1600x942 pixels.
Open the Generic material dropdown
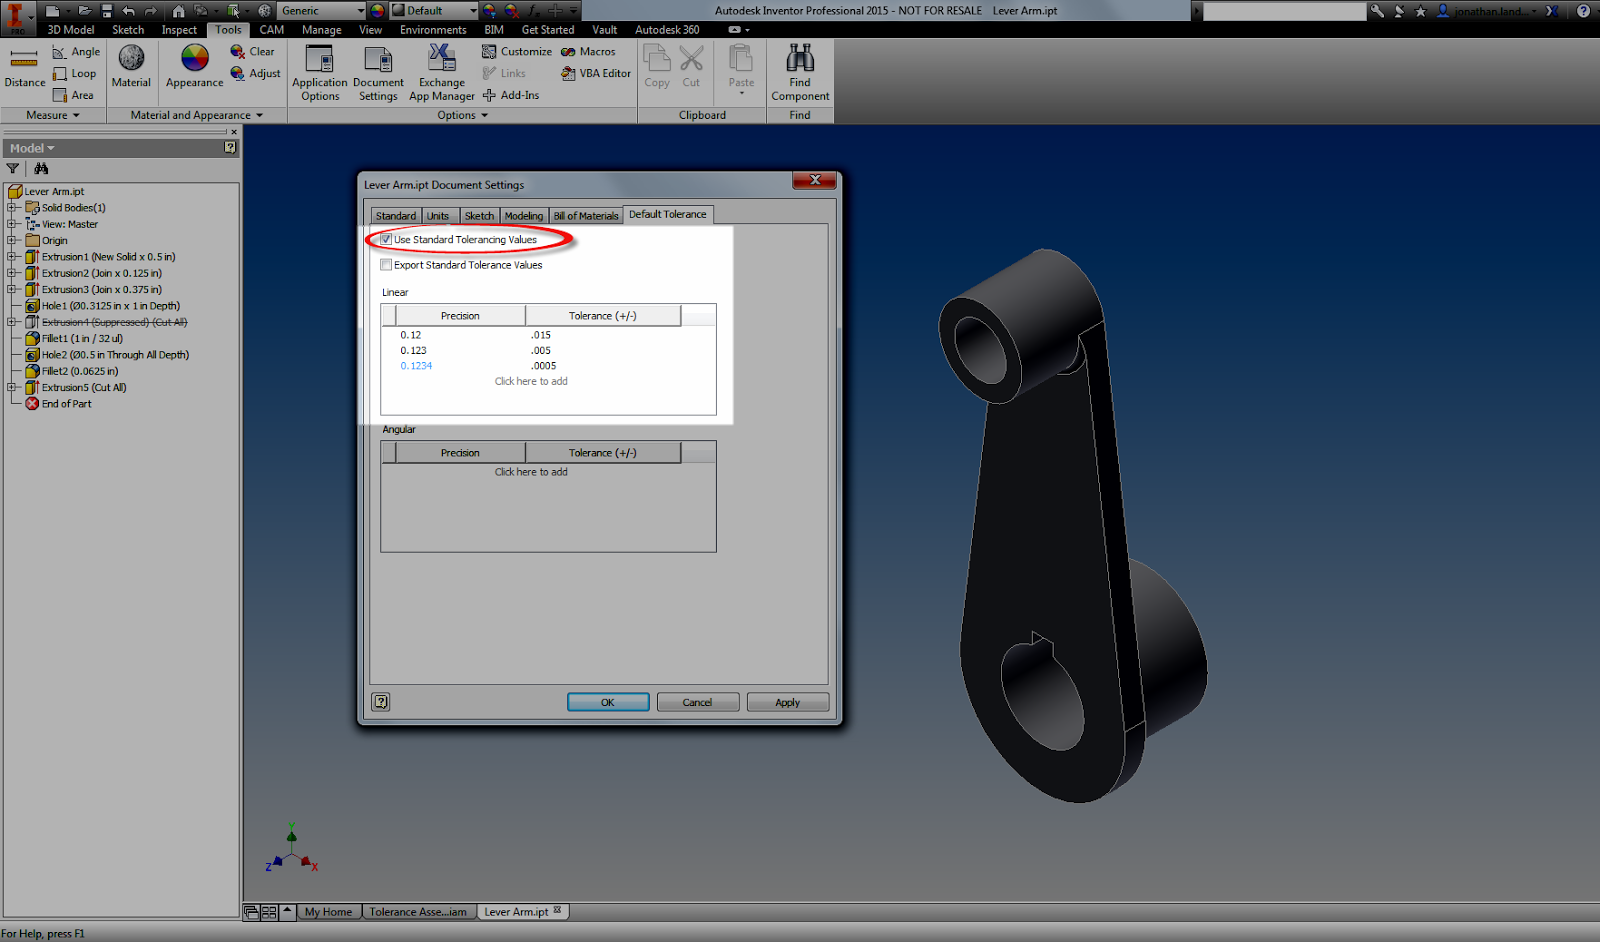pos(322,11)
